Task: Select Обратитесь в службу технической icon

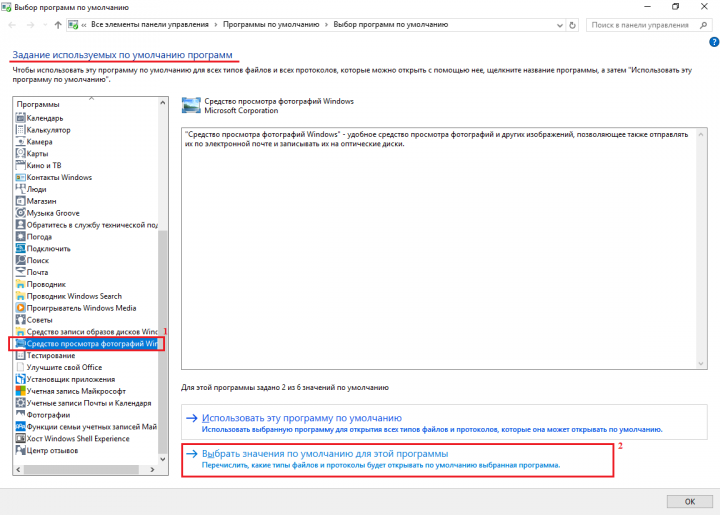Action: click(20, 225)
